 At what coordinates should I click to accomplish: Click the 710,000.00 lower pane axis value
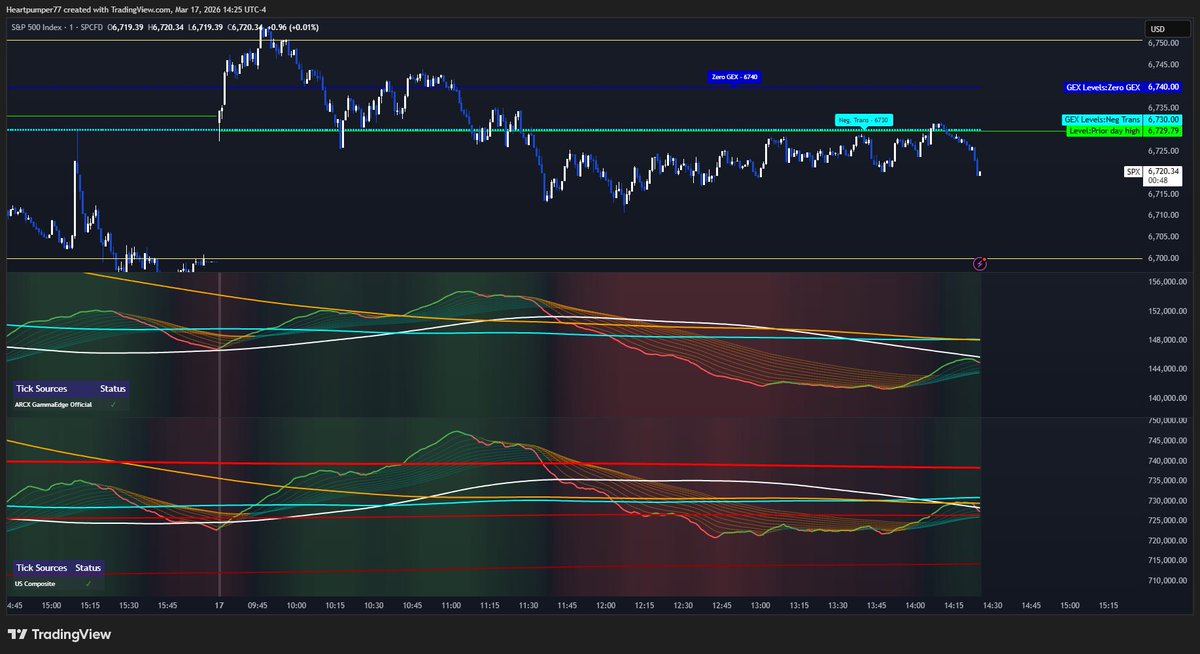point(1168,580)
